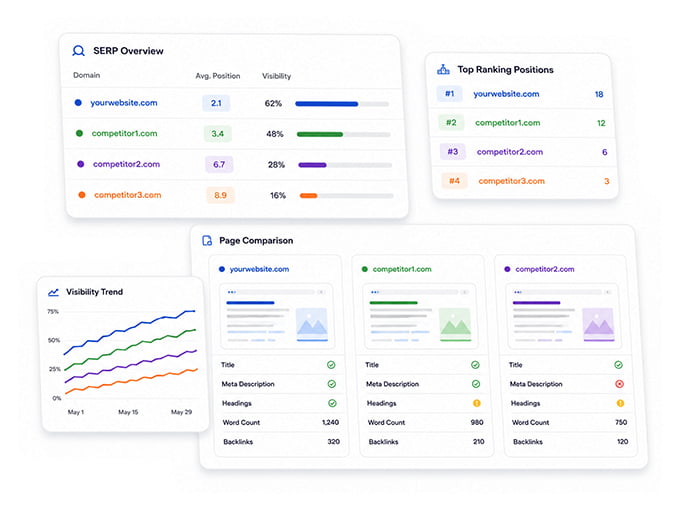
Task: Click the #2 rank badge
Action: (451, 122)
